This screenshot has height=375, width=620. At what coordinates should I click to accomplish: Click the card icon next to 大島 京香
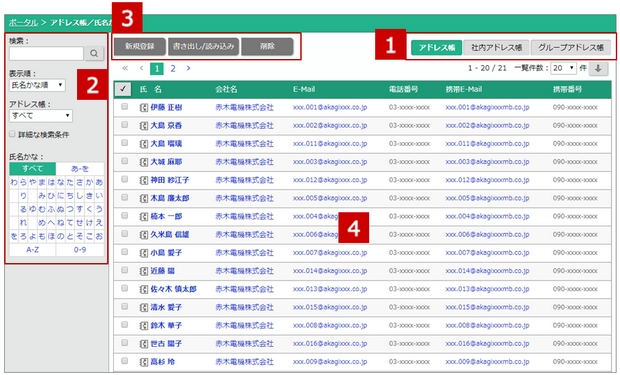pyautogui.click(x=144, y=126)
